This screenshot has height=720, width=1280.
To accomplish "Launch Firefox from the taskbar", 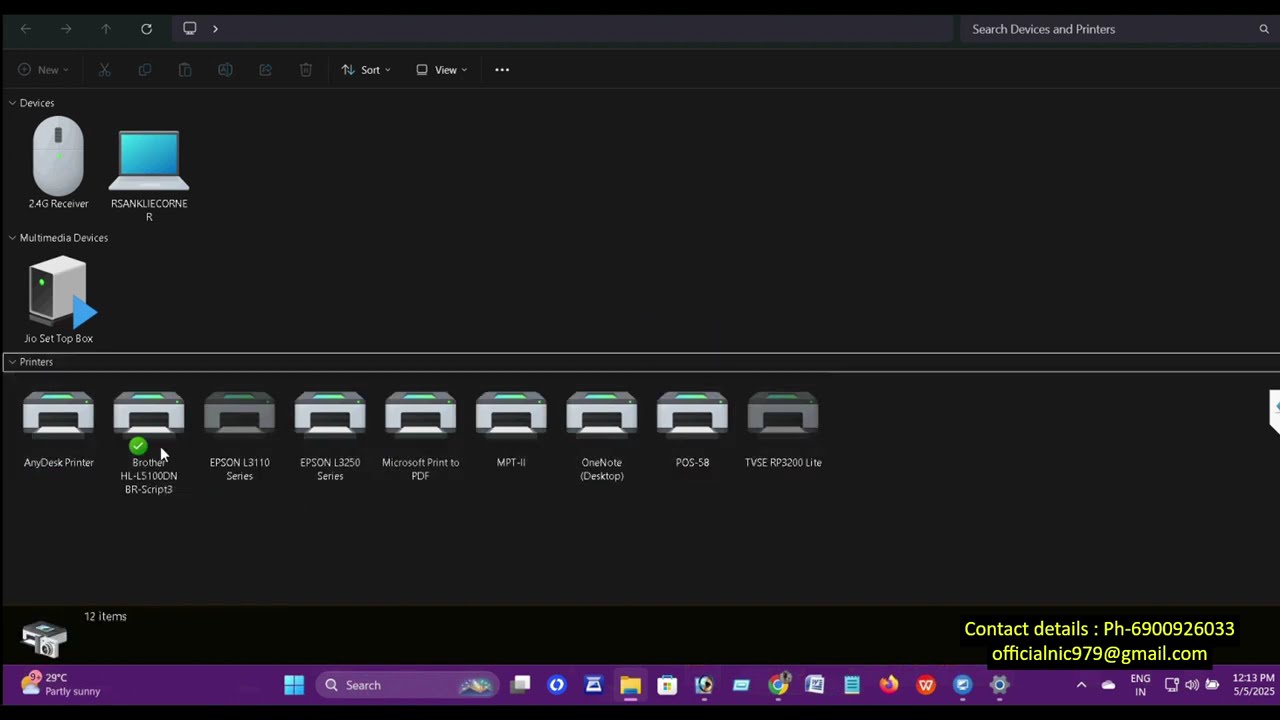I will 889,685.
